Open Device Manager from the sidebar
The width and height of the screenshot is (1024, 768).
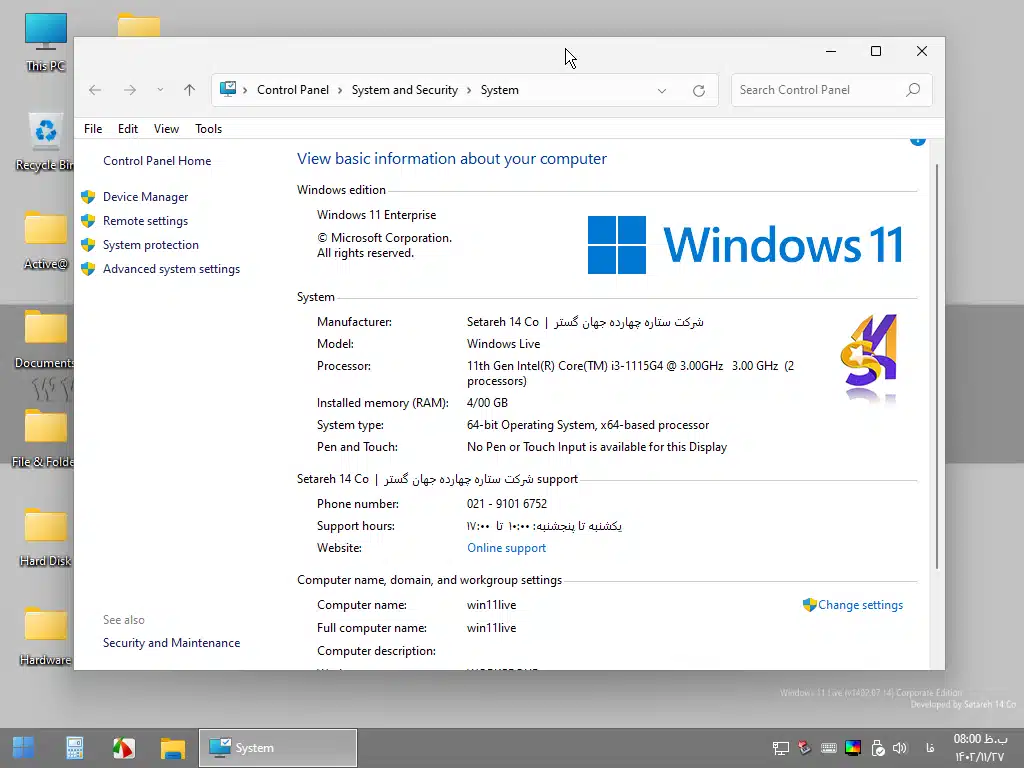pos(145,197)
